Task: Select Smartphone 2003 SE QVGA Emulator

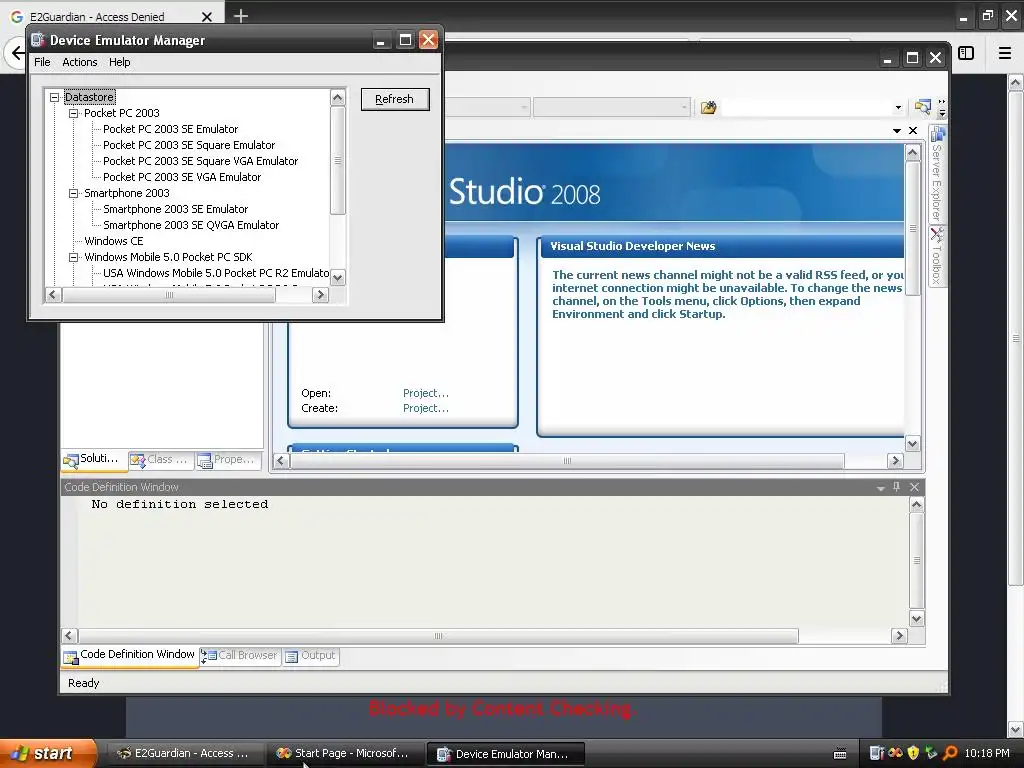Action: (191, 225)
